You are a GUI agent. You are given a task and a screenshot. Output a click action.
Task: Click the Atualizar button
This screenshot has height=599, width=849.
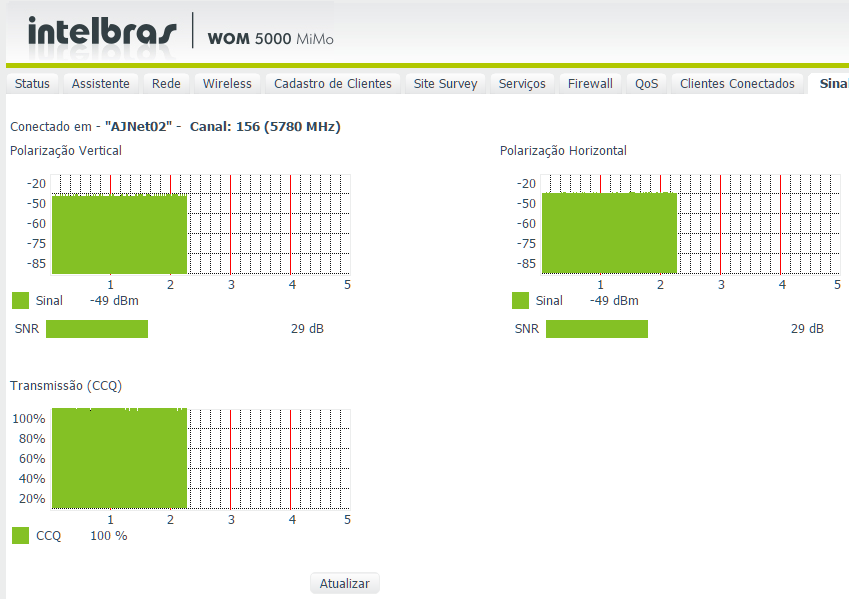[344, 583]
